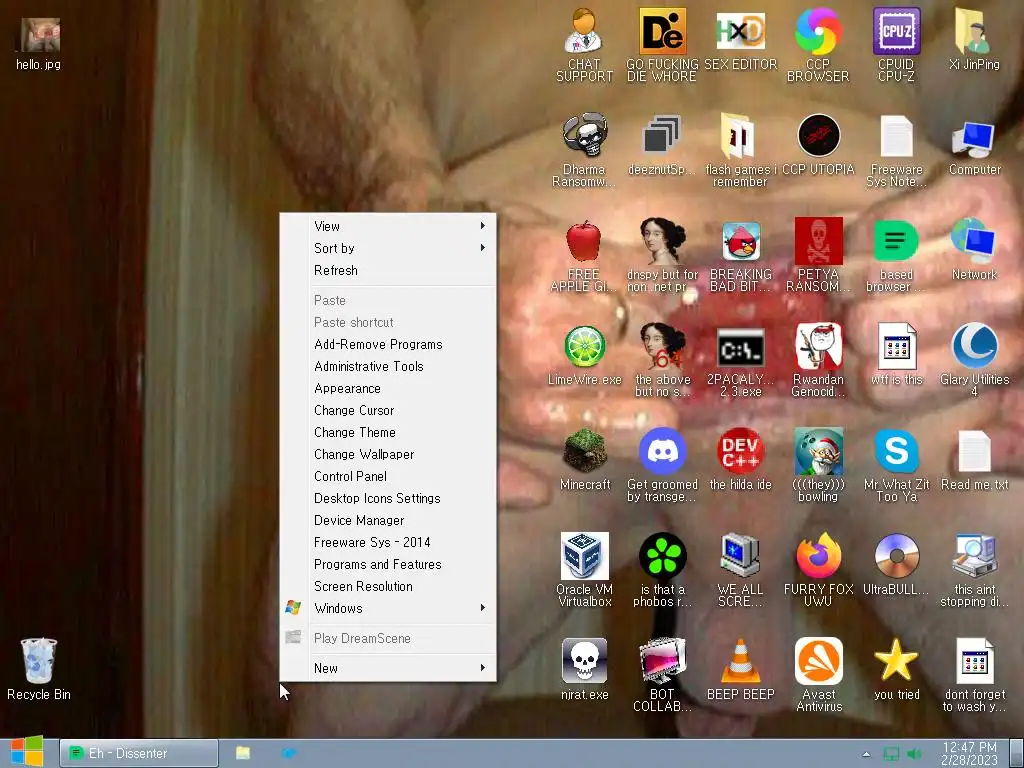The width and height of the screenshot is (1024, 768).
Task: Open the Dev C++ 'the hilda ide' icon
Action: click(740, 460)
